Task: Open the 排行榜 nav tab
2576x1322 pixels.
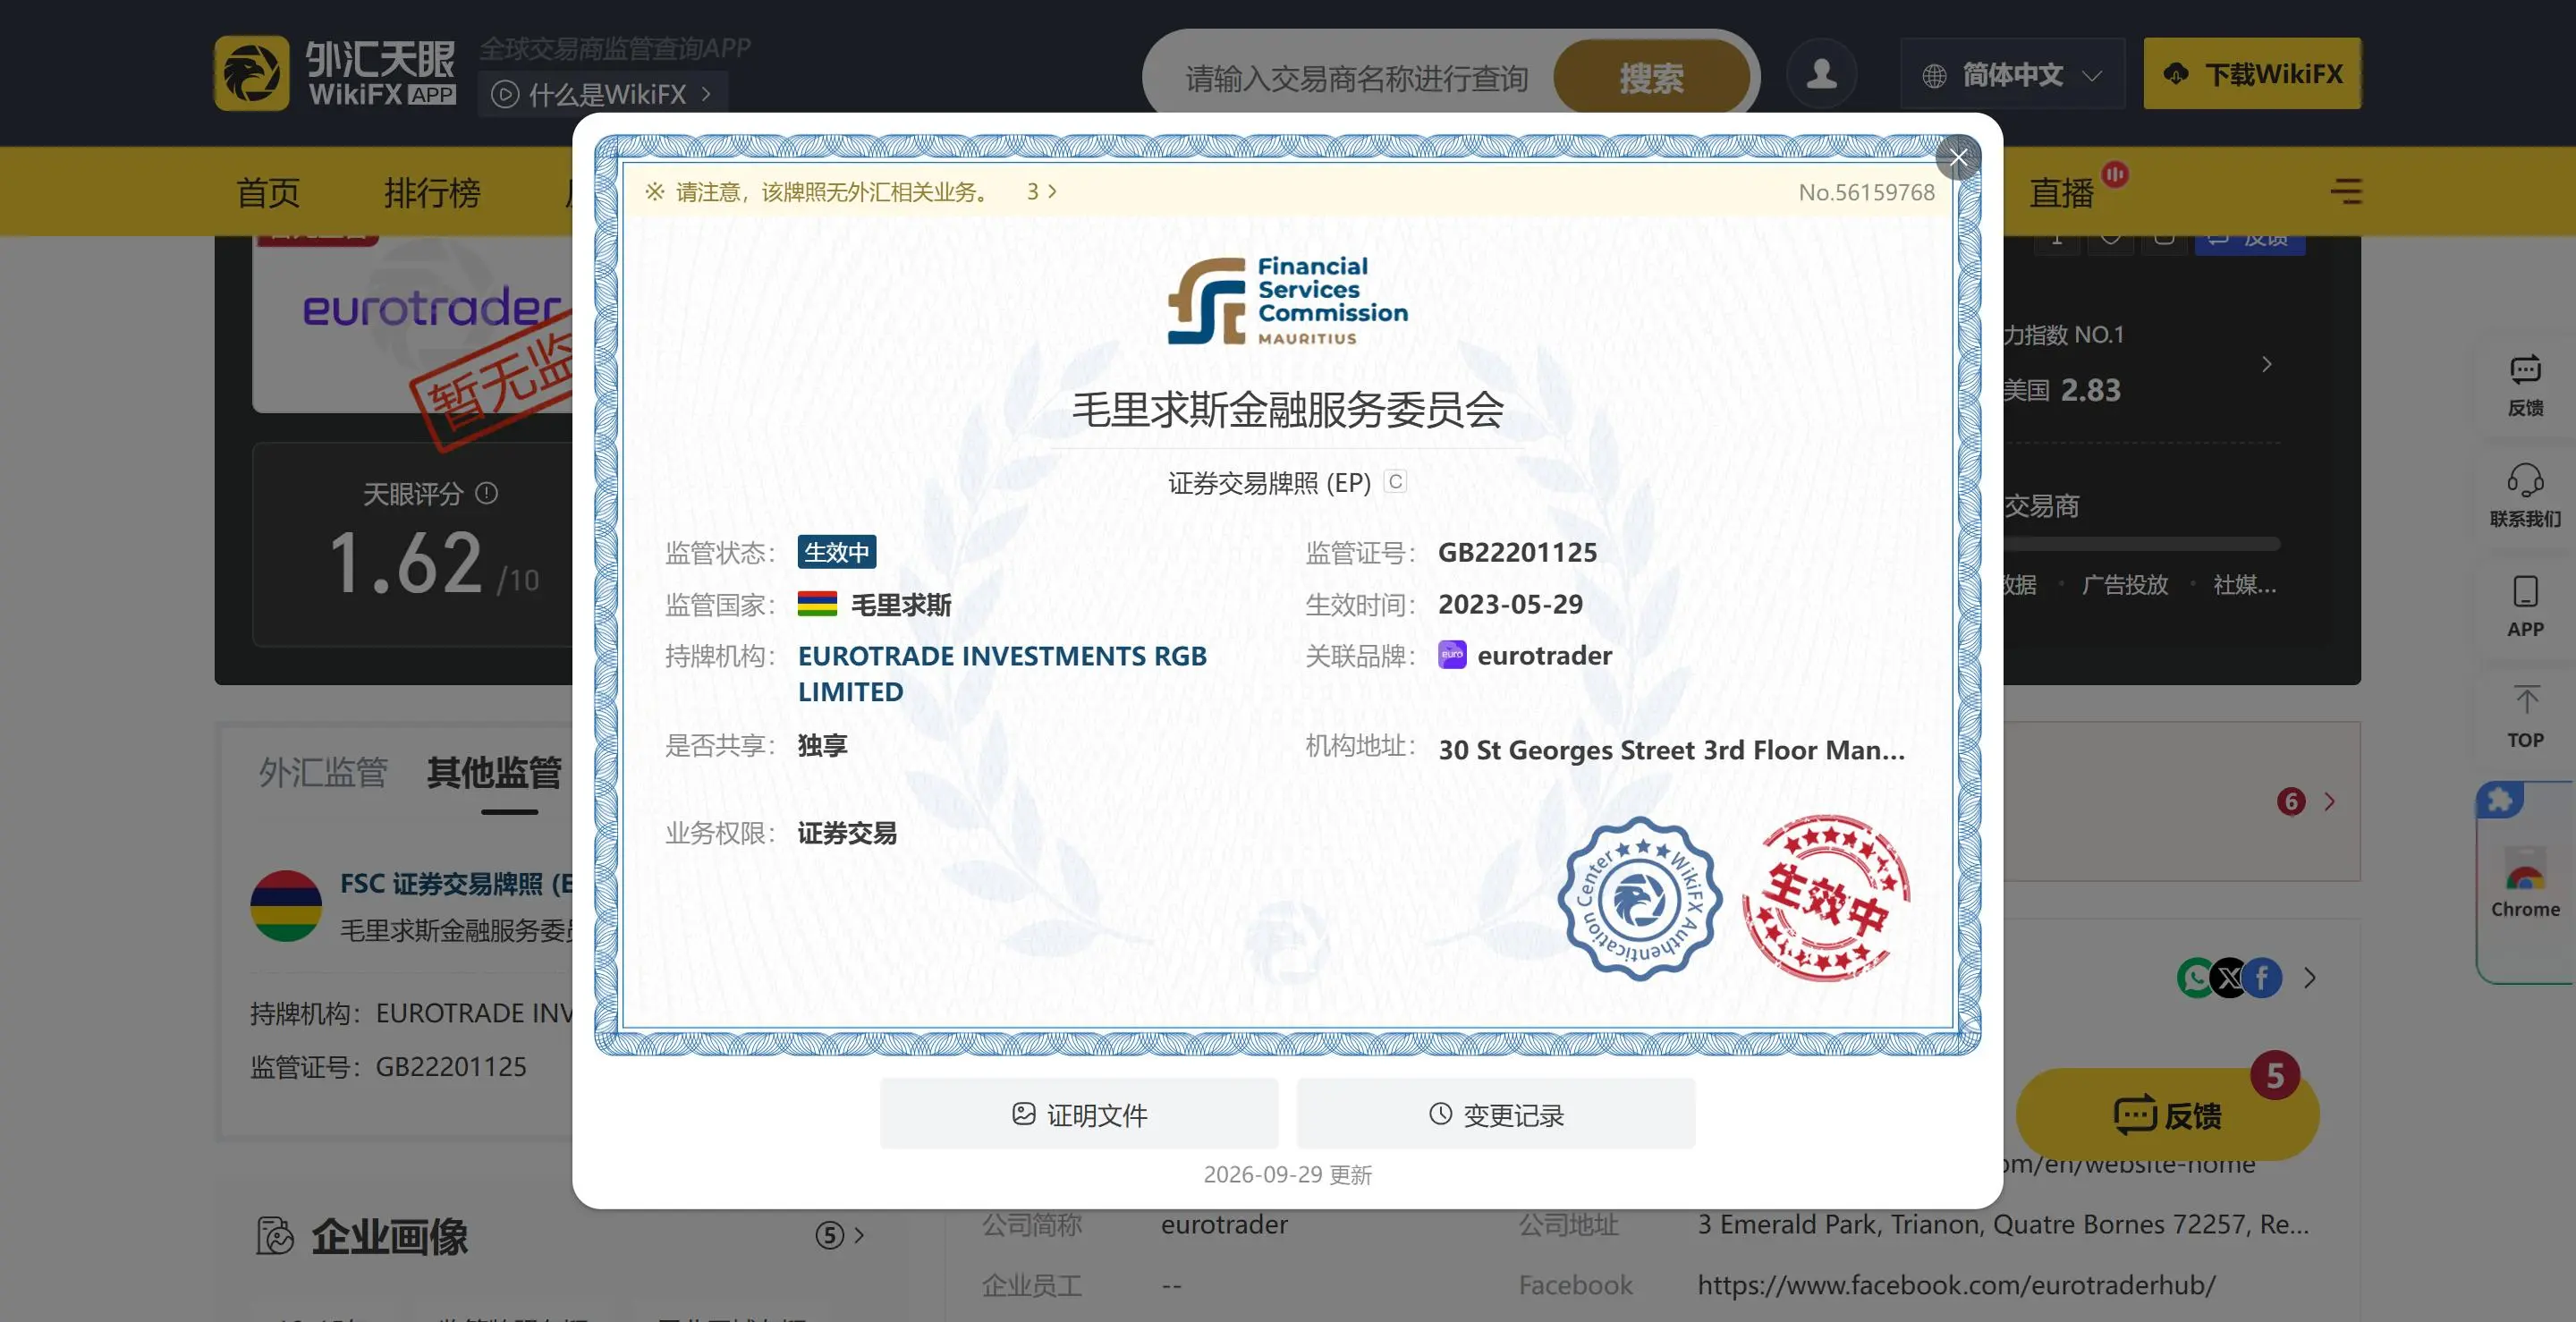Action: pos(432,192)
